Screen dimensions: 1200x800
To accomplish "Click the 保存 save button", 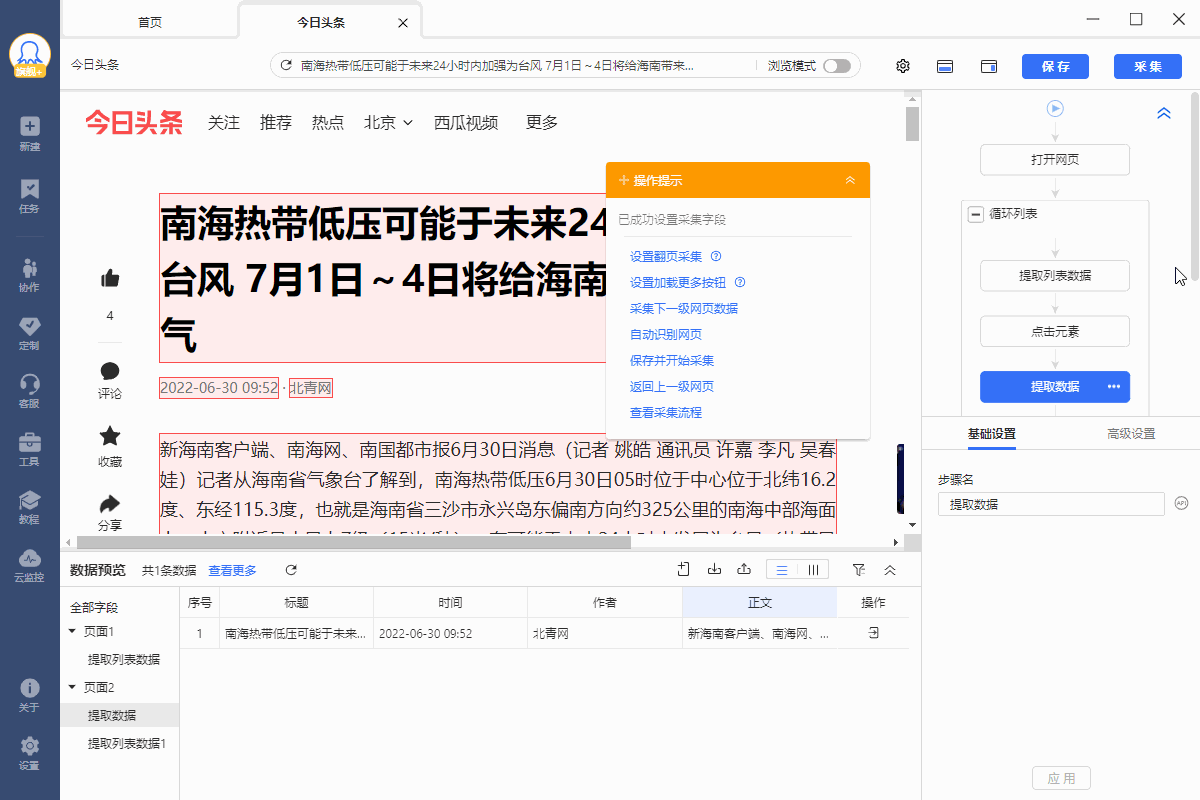I will (1055, 66).
